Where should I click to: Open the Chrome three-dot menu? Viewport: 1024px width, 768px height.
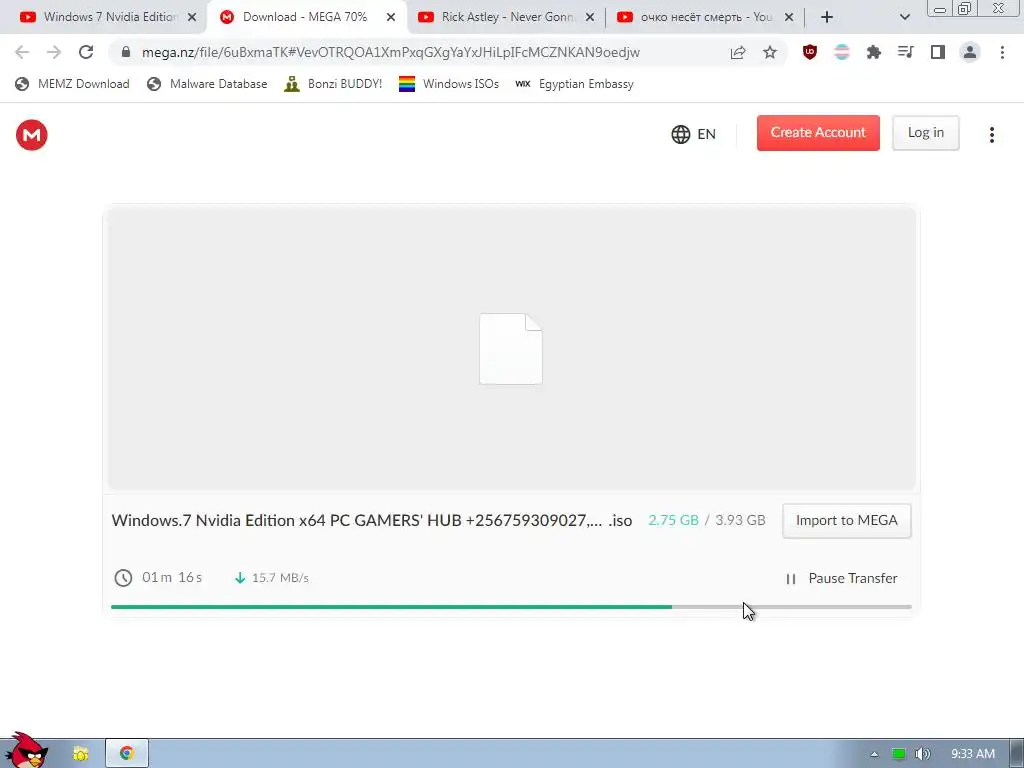[x=1002, y=52]
